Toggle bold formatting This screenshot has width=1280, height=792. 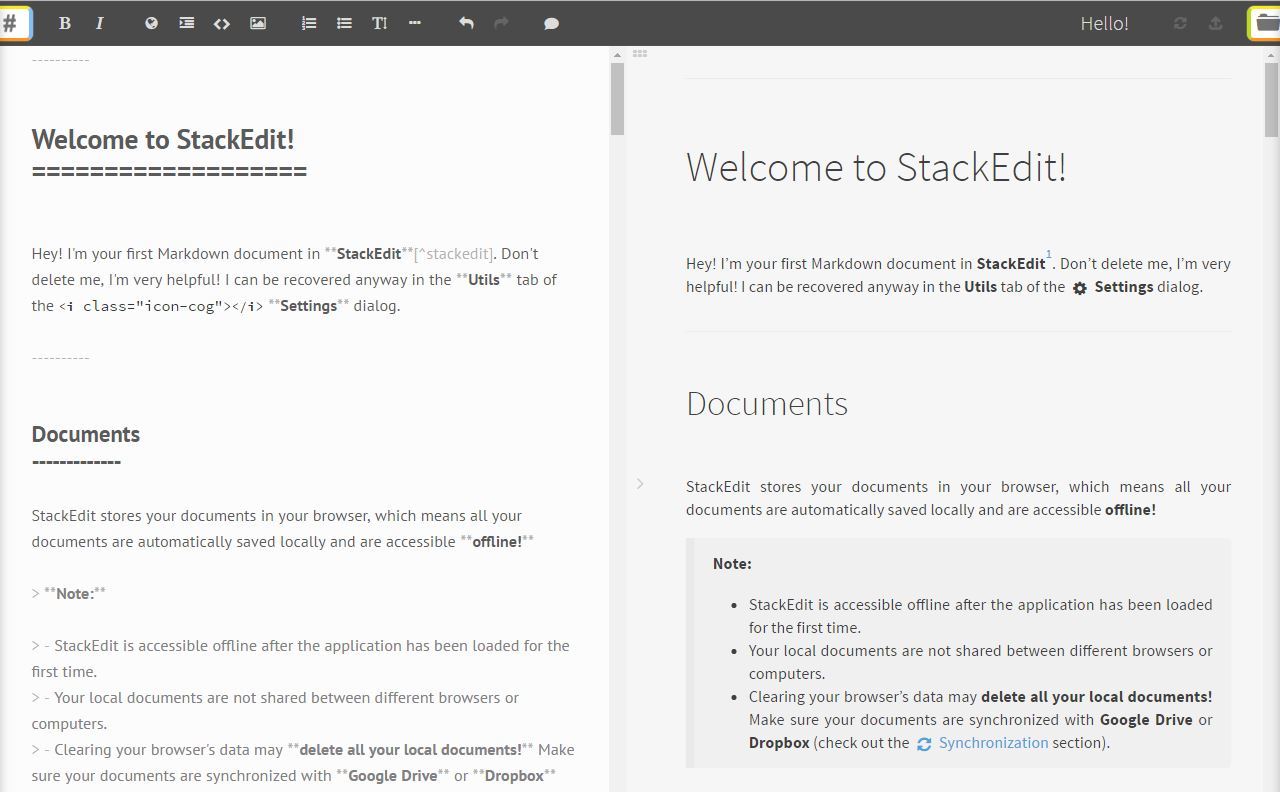(x=65, y=23)
